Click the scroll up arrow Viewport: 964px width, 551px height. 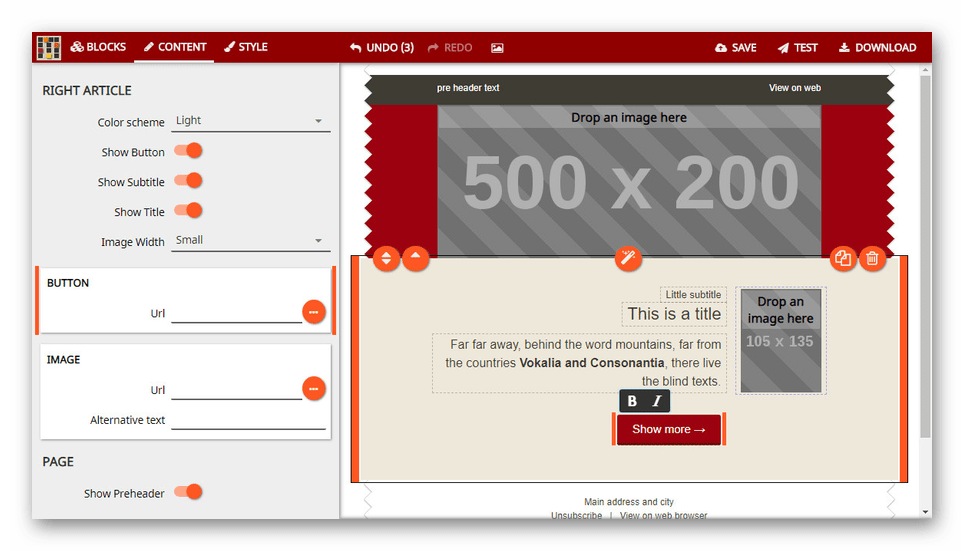coord(925,71)
